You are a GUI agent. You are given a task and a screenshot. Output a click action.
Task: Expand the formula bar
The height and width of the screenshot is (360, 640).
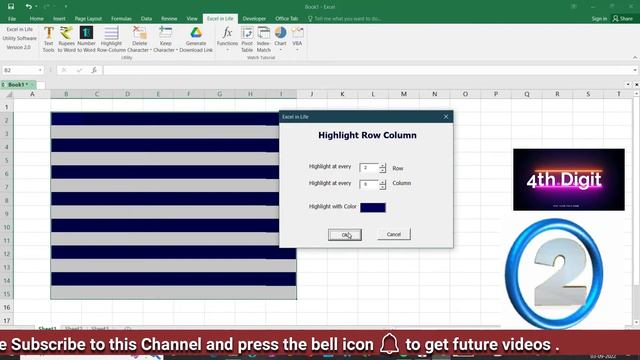635,70
